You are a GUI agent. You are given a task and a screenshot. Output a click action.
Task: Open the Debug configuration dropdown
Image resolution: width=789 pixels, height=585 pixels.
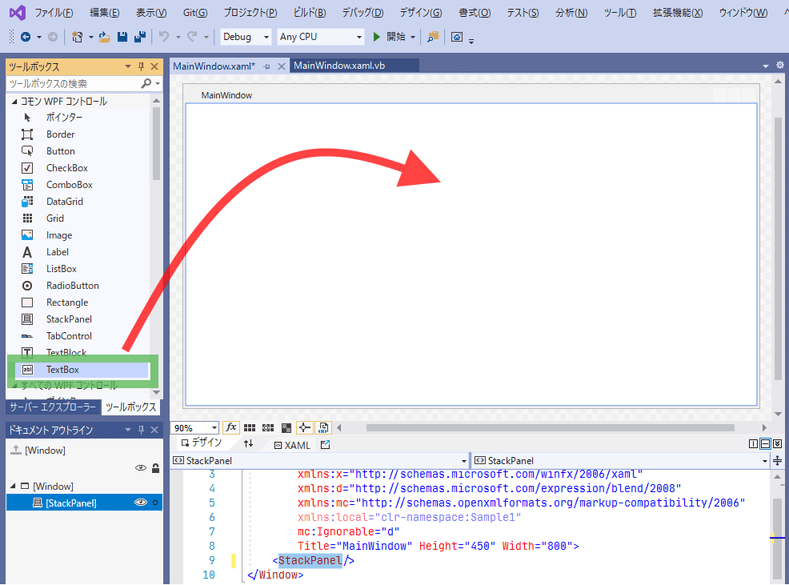pyautogui.click(x=246, y=37)
